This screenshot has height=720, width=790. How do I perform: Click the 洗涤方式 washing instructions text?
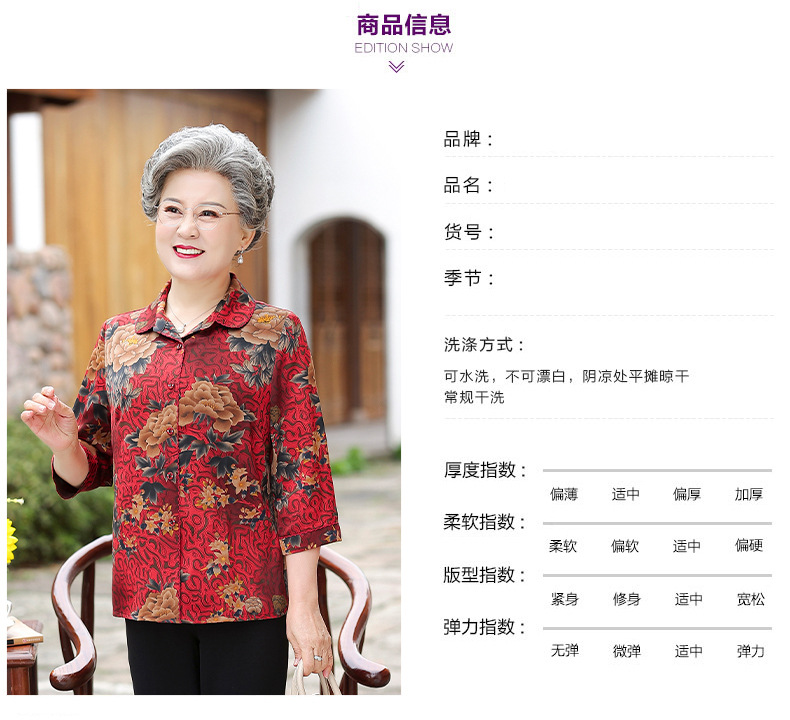pos(566,386)
